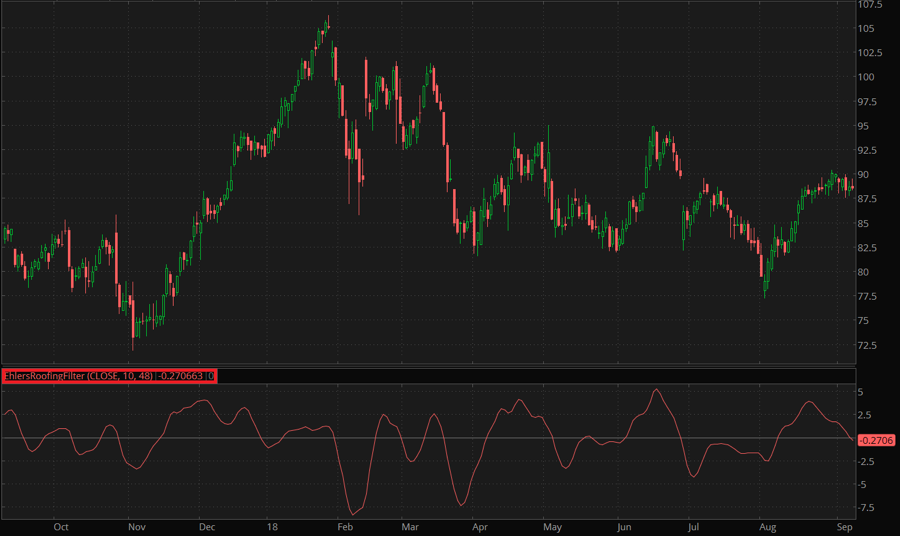Select the Feb marker on time axis
The image size is (900, 536).
point(345,526)
